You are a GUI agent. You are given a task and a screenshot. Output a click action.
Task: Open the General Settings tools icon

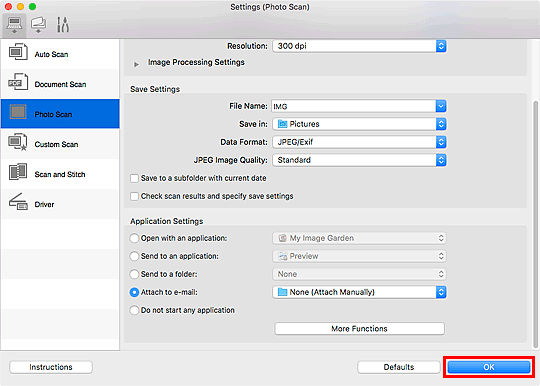pyautogui.click(x=63, y=25)
